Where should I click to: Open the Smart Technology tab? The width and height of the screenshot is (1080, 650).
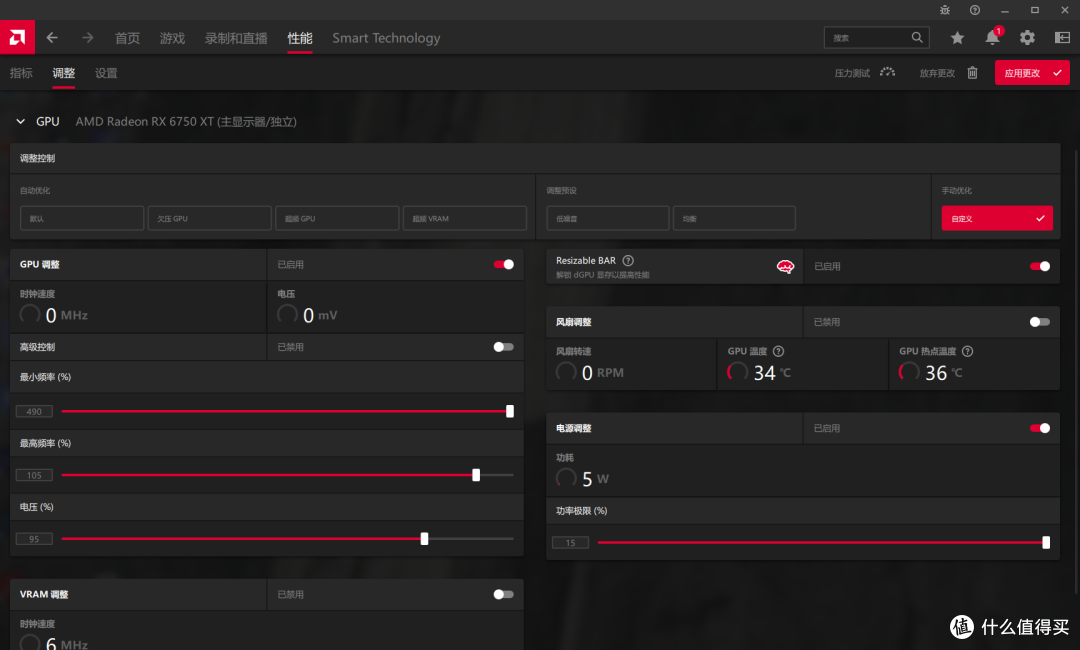click(x=386, y=38)
